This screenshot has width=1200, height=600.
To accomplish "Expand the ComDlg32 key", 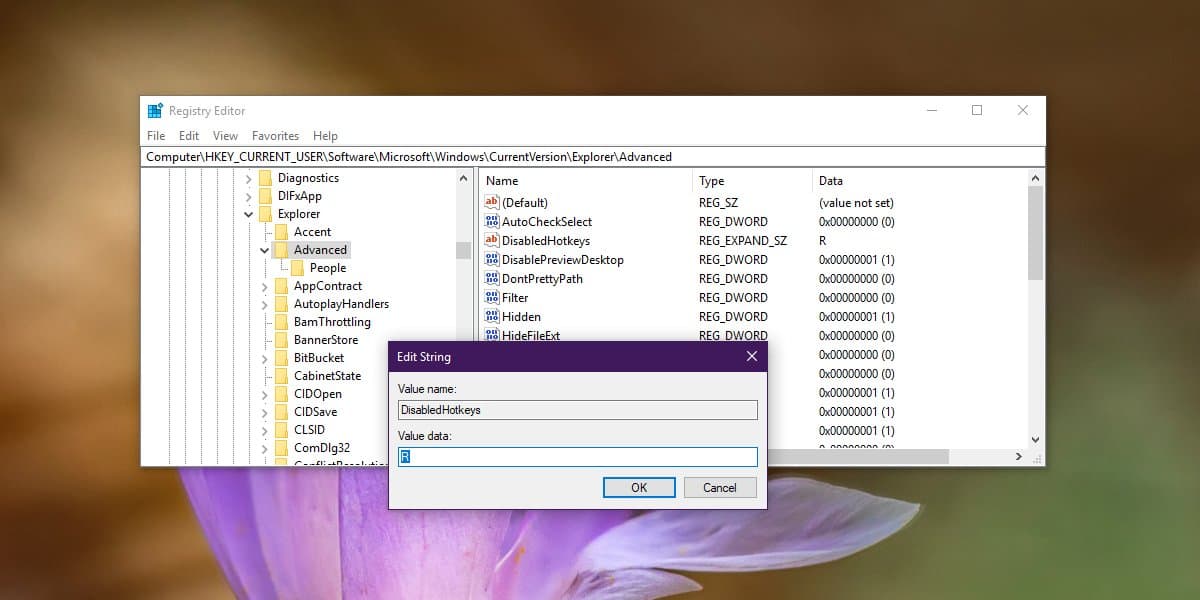I will pyautogui.click(x=265, y=448).
